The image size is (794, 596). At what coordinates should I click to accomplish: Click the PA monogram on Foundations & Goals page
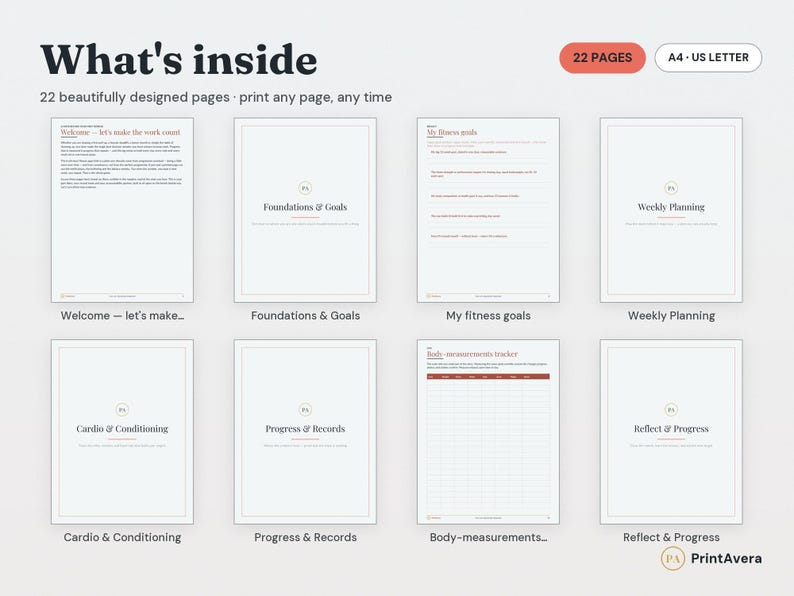pos(305,188)
